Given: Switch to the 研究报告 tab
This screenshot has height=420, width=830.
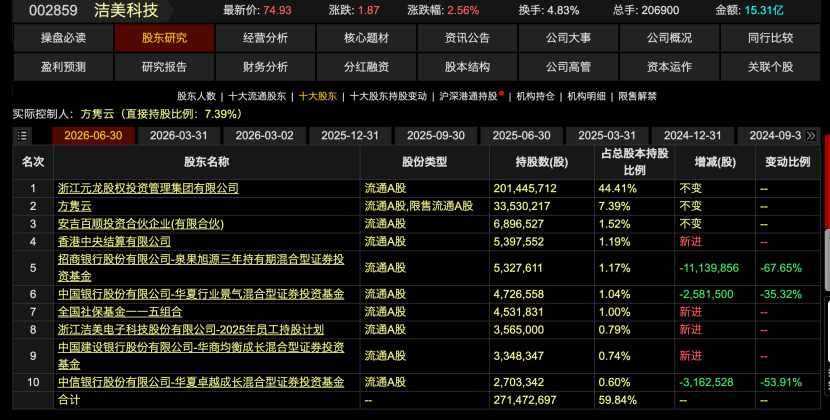Looking at the screenshot, I should (164, 67).
